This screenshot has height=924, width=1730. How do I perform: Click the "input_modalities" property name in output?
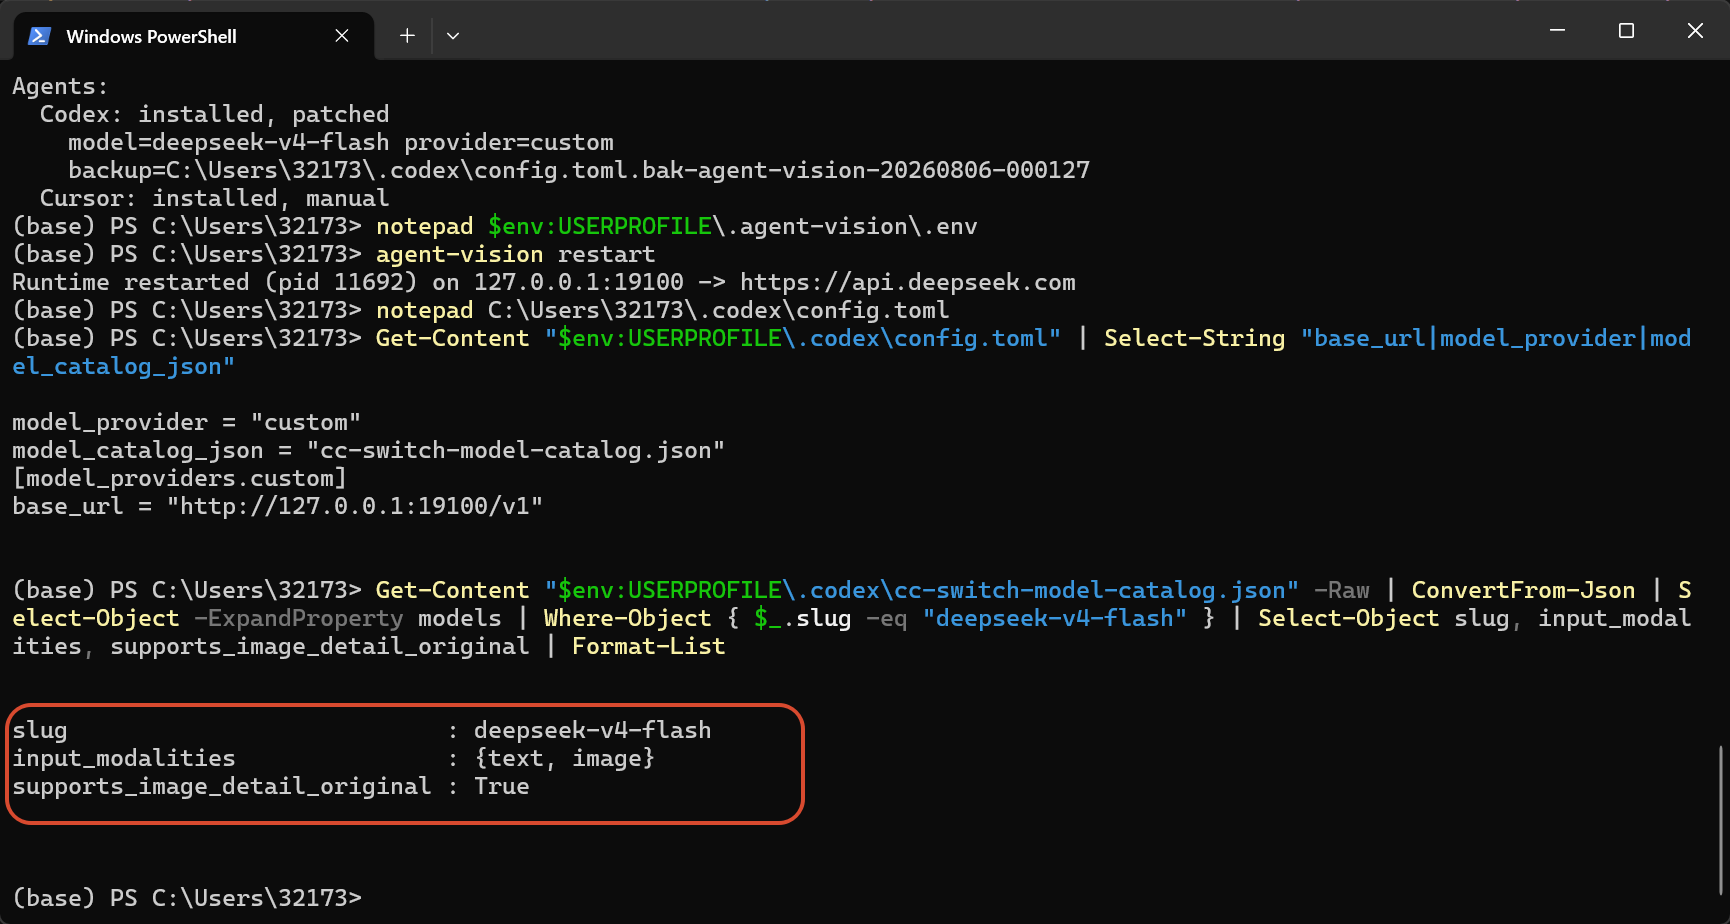click(124, 758)
